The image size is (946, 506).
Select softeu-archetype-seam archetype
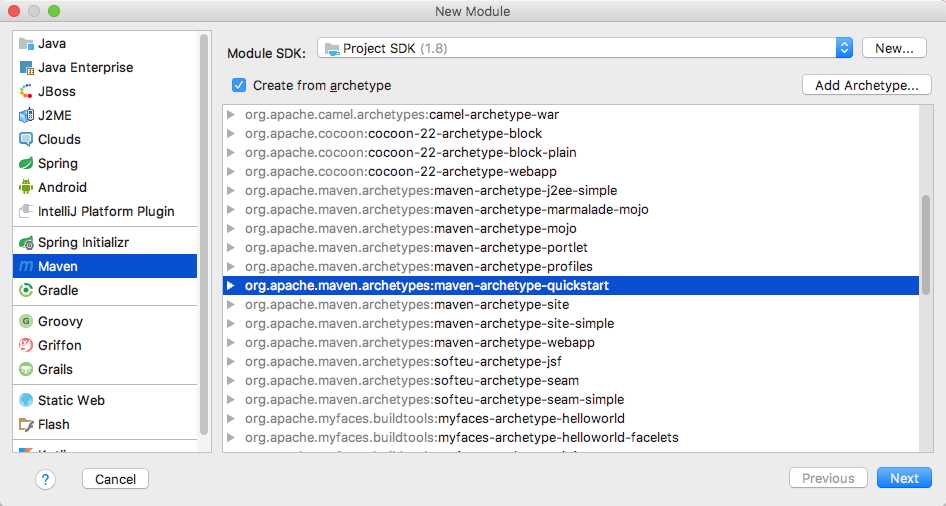(x=570, y=381)
